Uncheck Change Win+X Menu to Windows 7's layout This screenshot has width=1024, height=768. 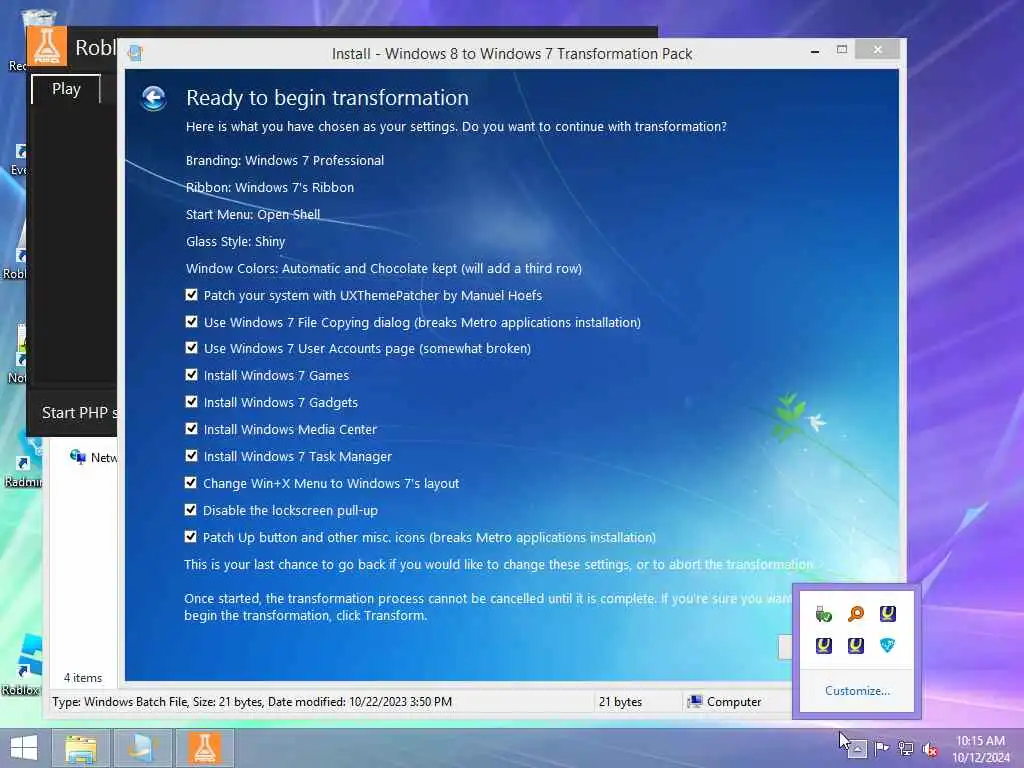pyautogui.click(x=191, y=483)
